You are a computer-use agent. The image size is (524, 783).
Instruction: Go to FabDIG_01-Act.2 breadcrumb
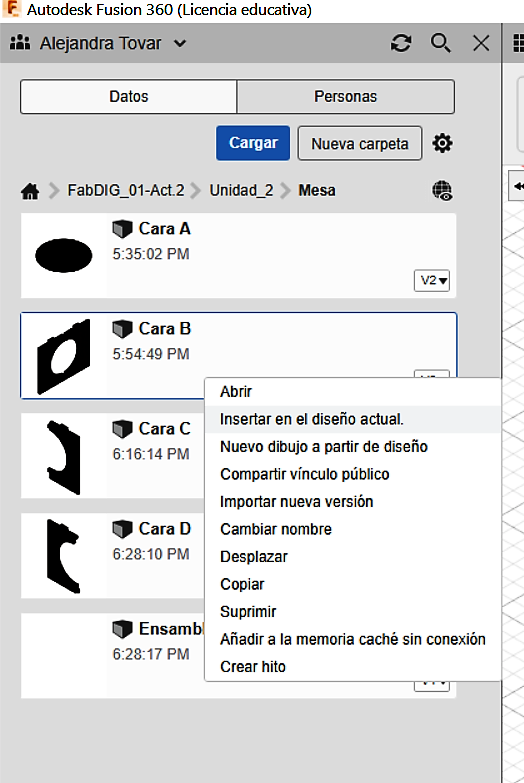[x=126, y=190]
